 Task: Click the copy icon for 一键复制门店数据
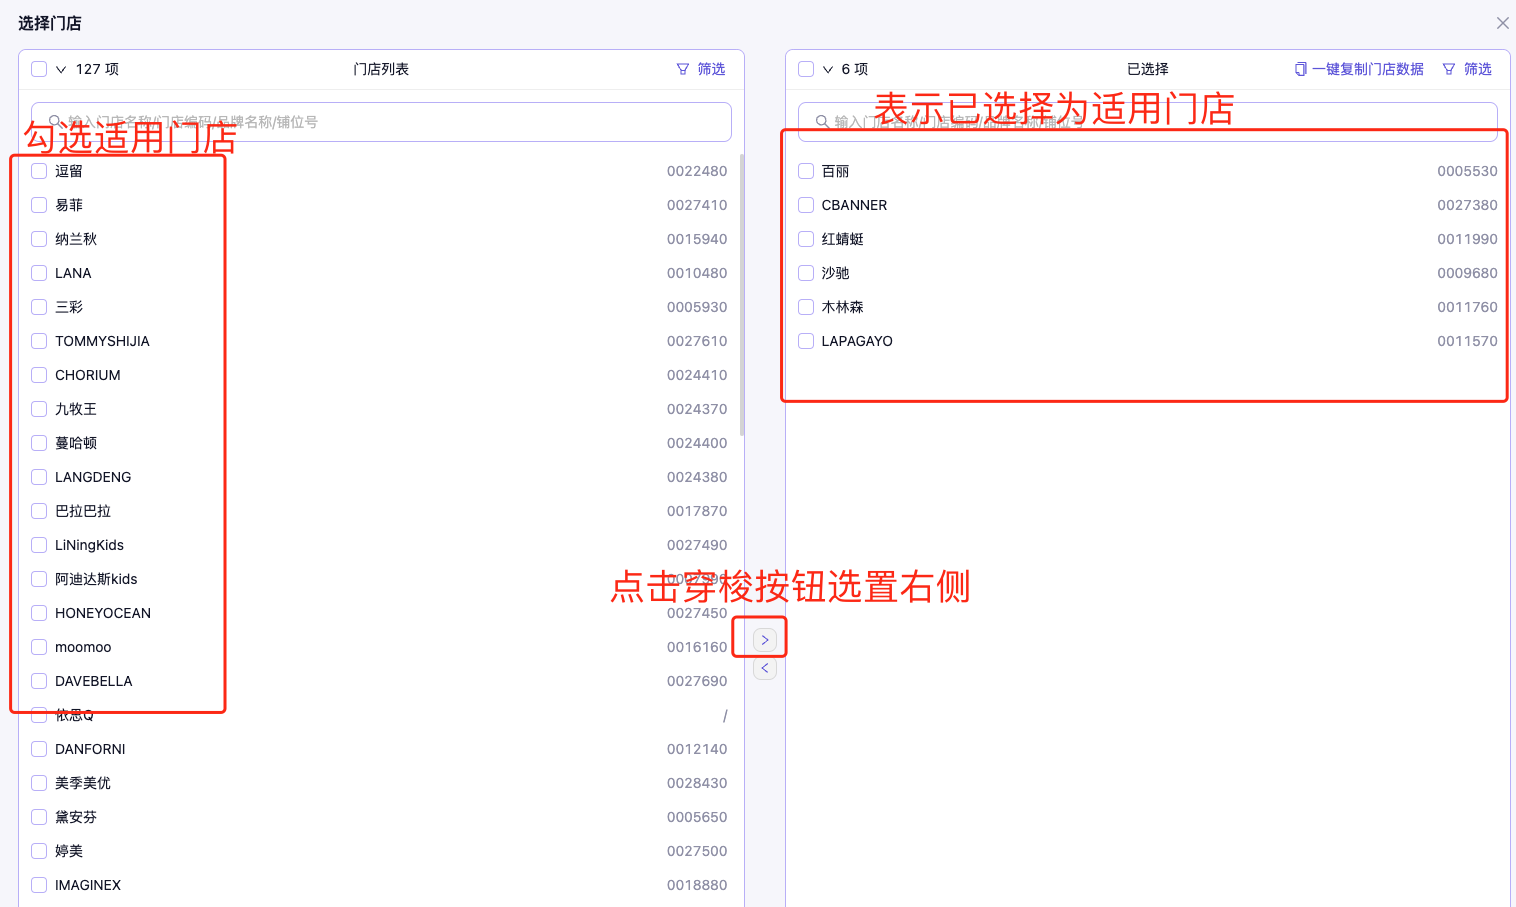click(x=1300, y=69)
